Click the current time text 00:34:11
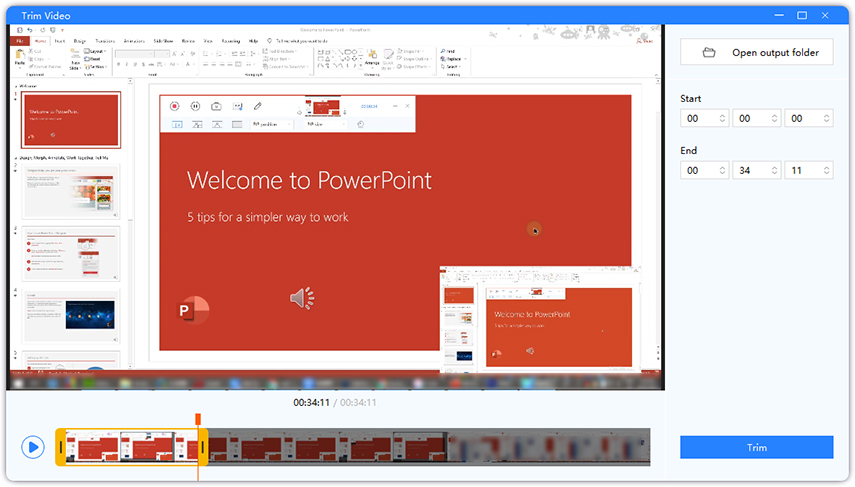 pos(311,402)
